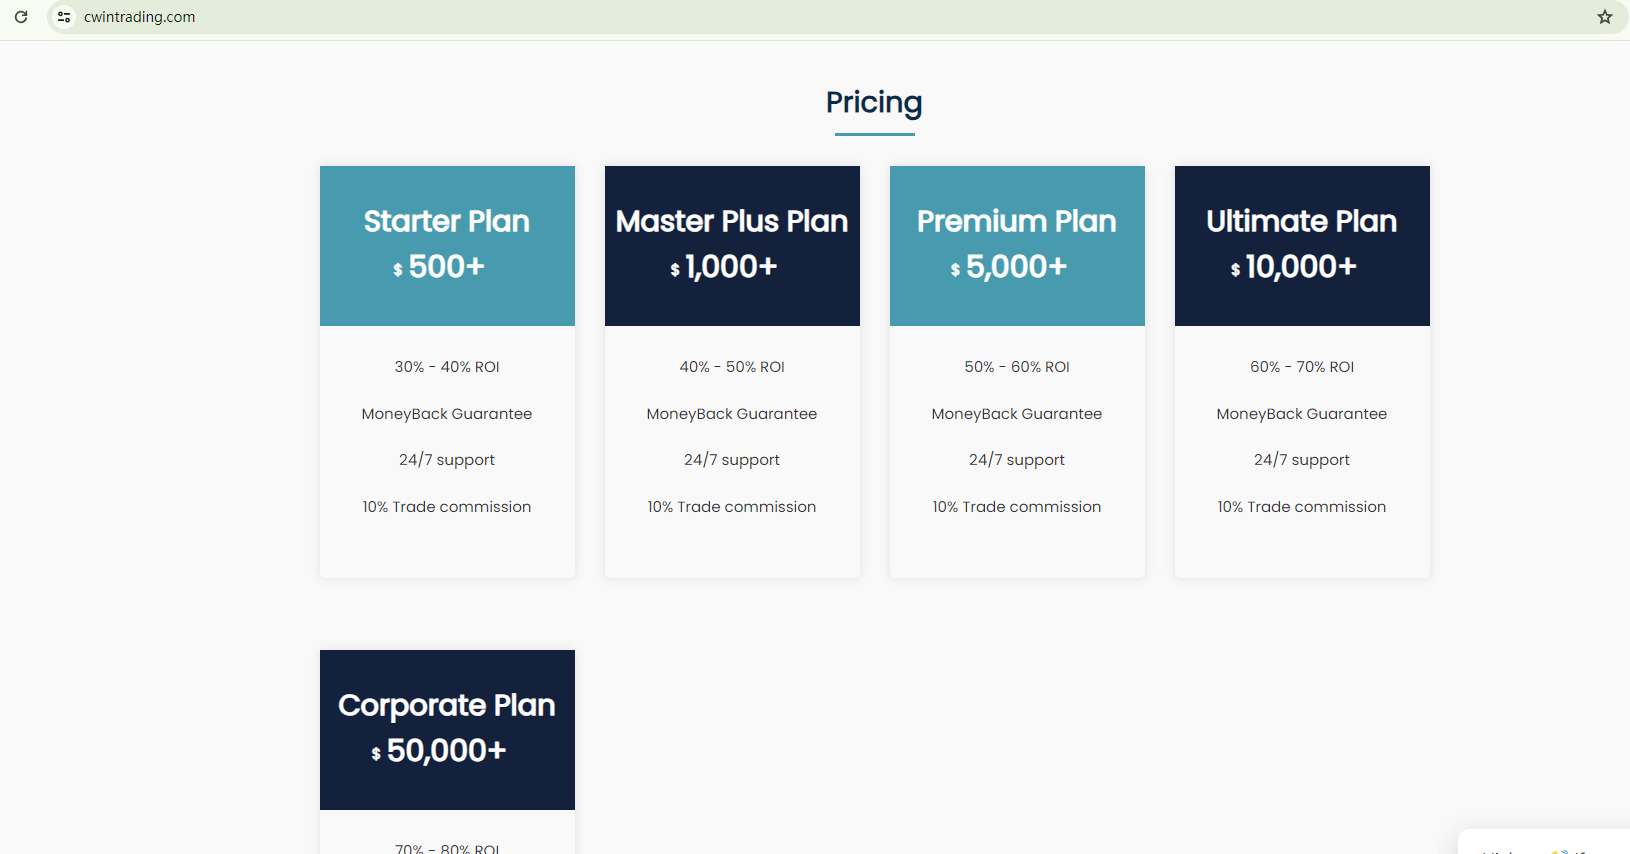Image resolution: width=1630 pixels, height=854 pixels.
Task: Click the Ultimate Plan 60% - 70% ROI text
Action: [1302, 367]
